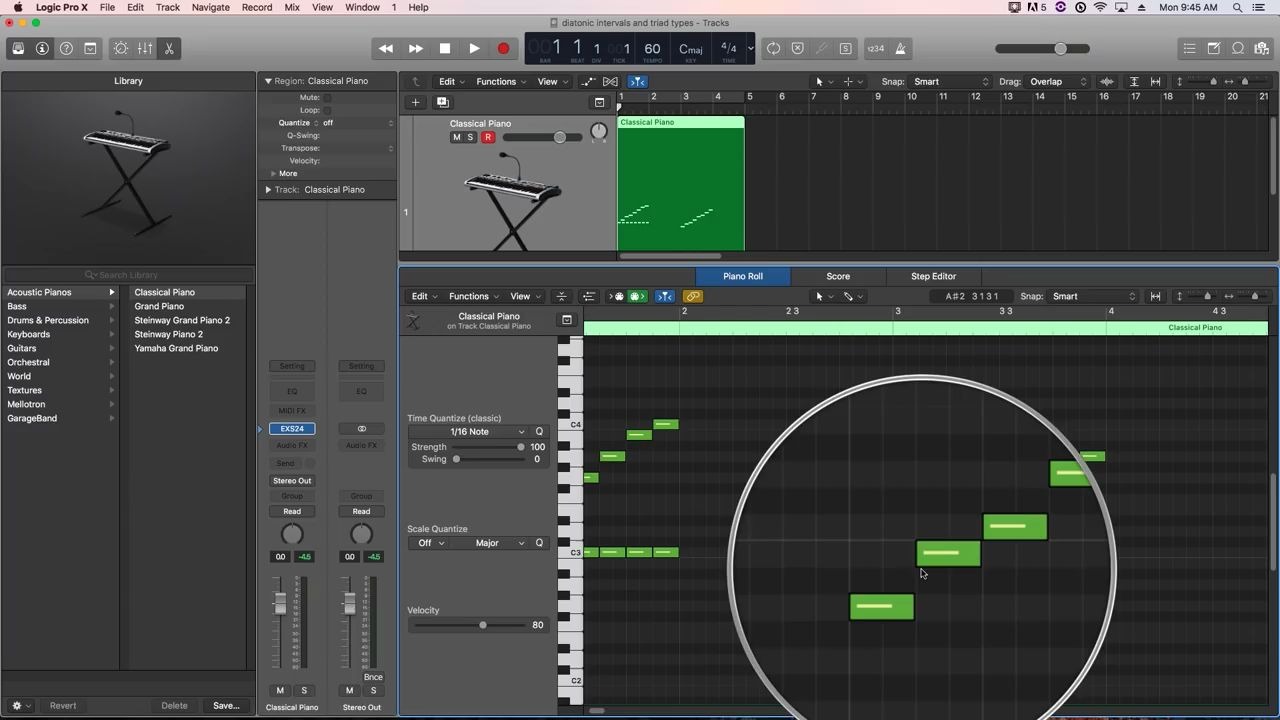Open the Loop Browser button

[1237, 48]
